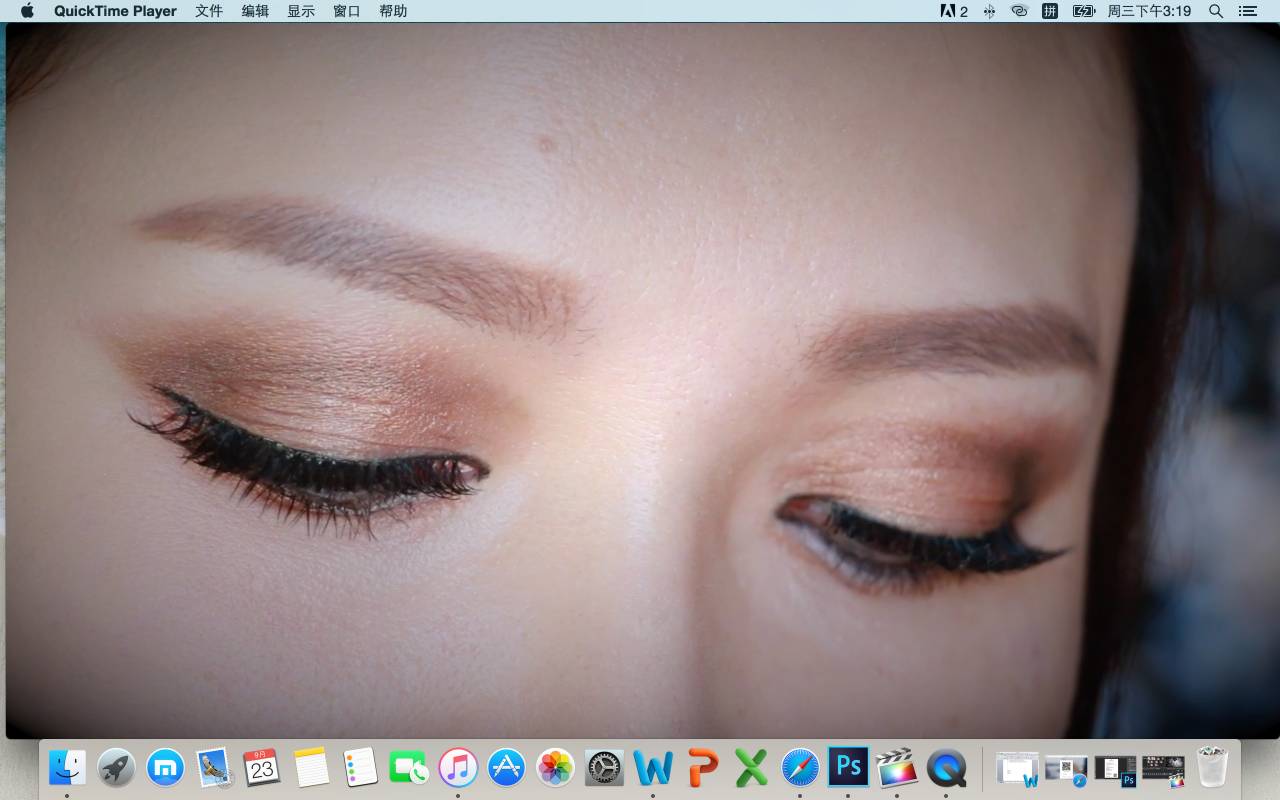
Task: Launch Final Cut Pro from the dock
Action: click(x=897, y=768)
